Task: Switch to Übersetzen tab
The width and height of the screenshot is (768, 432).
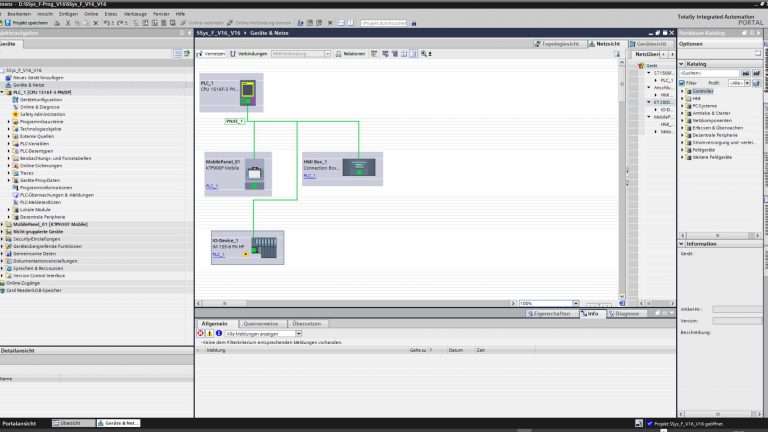Action: pyautogui.click(x=307, y=324)
